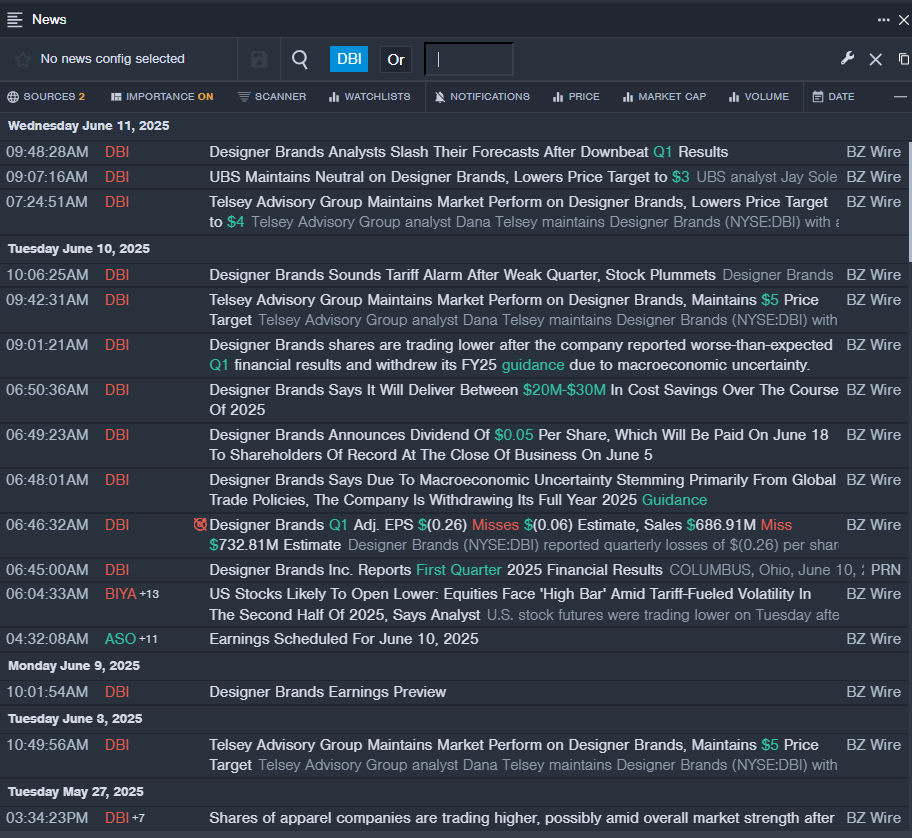
Task: Toggle the Importance filter
Action: pos(162,97)
